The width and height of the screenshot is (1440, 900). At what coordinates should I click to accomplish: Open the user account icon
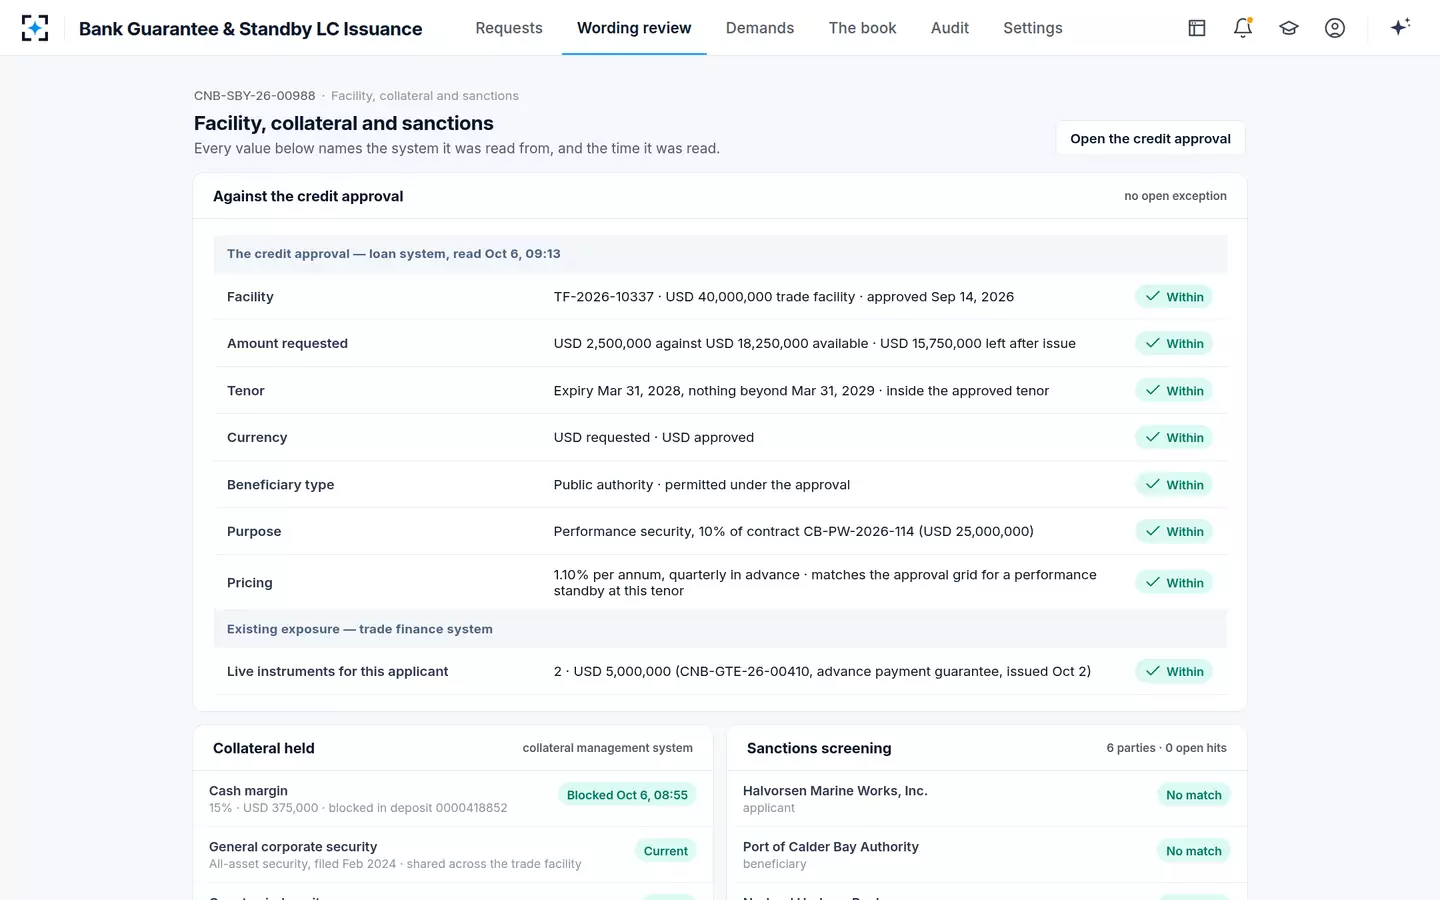click(x=1335, y=28)
